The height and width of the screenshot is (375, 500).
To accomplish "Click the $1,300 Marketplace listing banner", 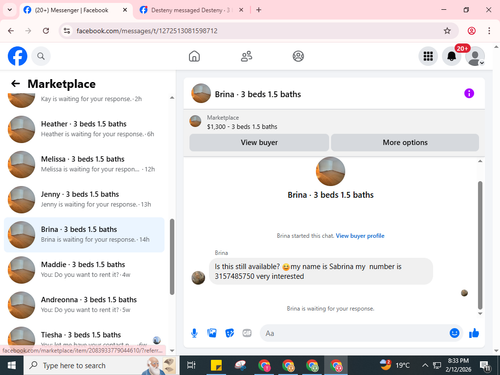I will click(334, 122).
